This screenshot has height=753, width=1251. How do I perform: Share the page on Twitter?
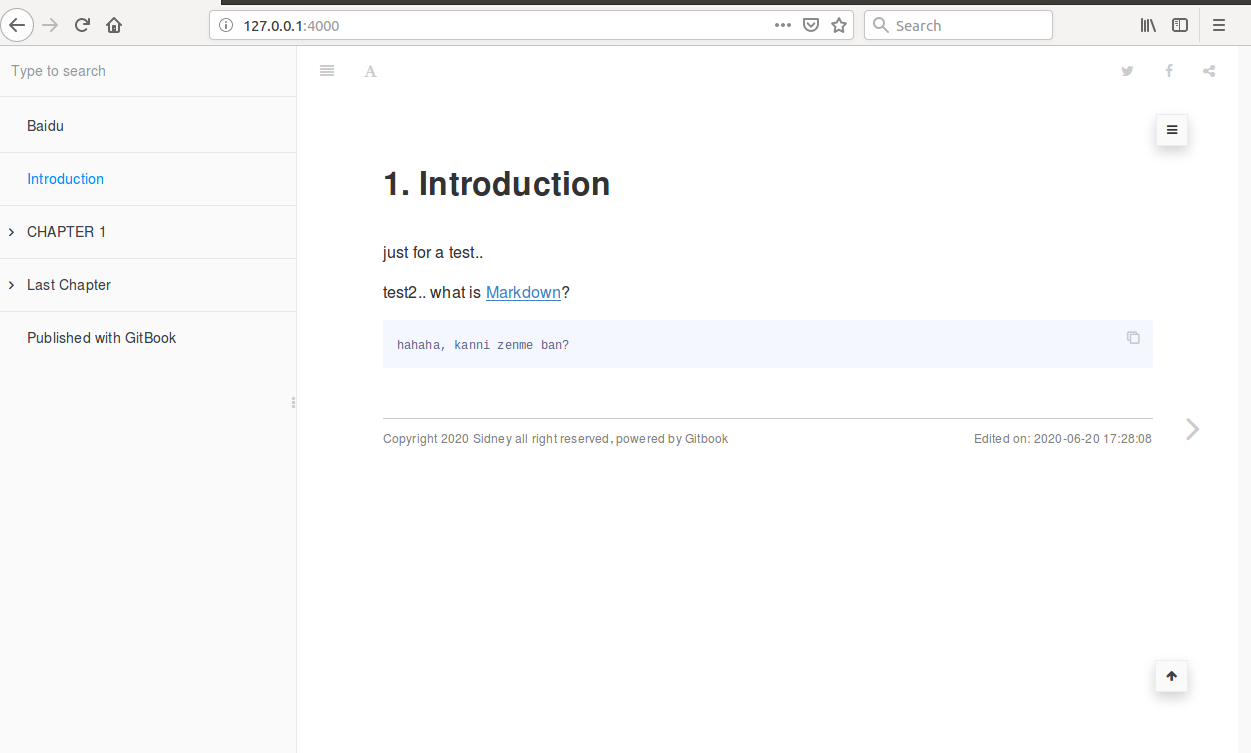pyautogui.click(x=1127, y=71)
